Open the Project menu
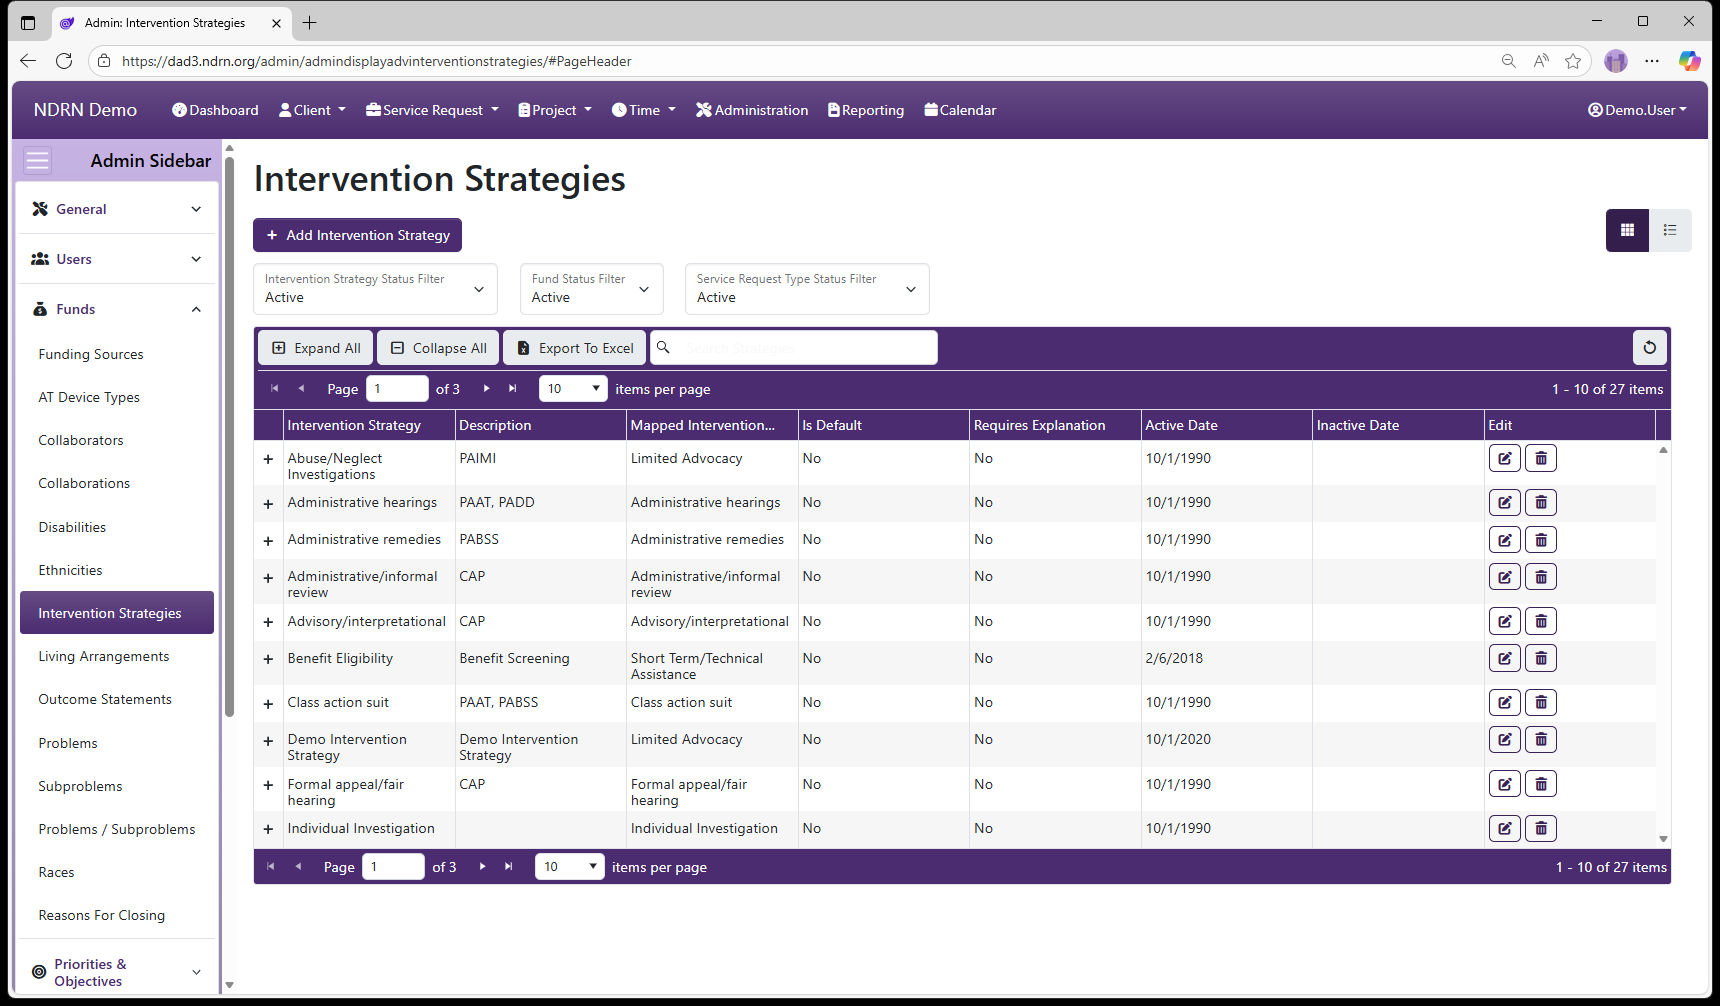 [x=555, y=110]
